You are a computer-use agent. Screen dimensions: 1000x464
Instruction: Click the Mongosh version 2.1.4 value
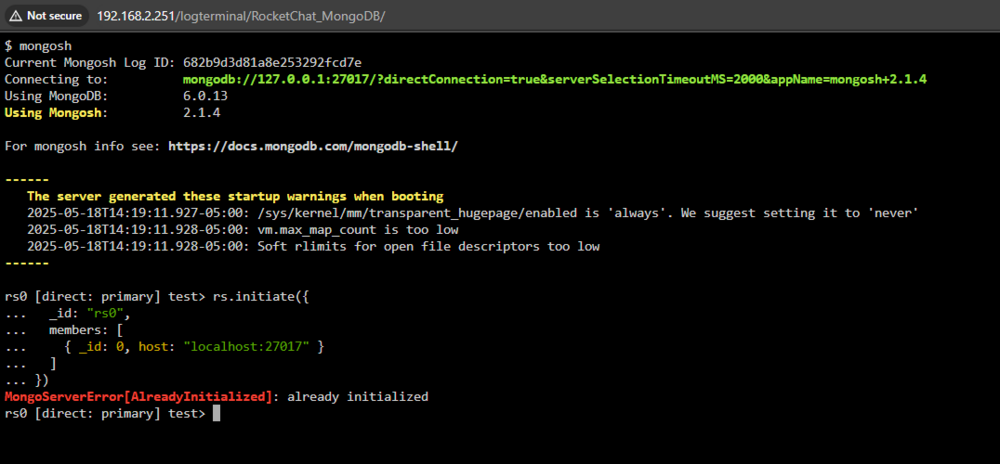click(x=202, y=113)
